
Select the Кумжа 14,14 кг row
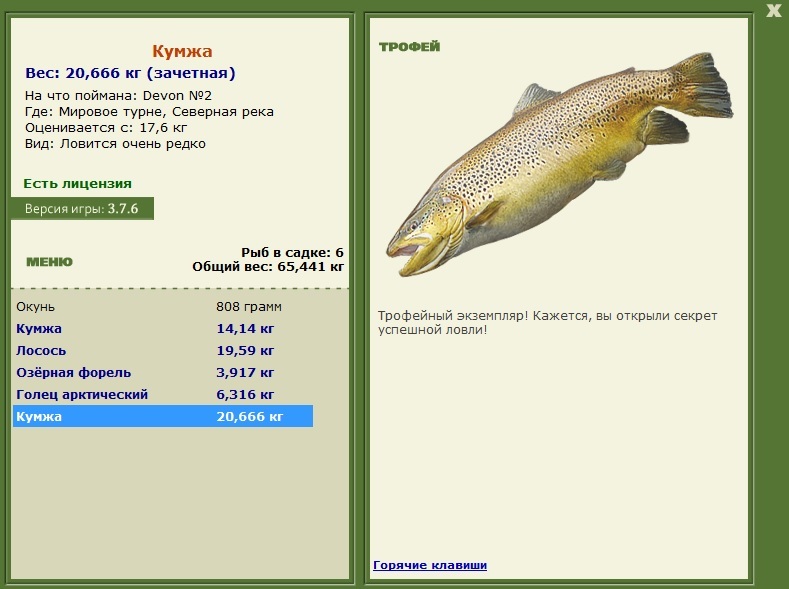pos(163,328)
